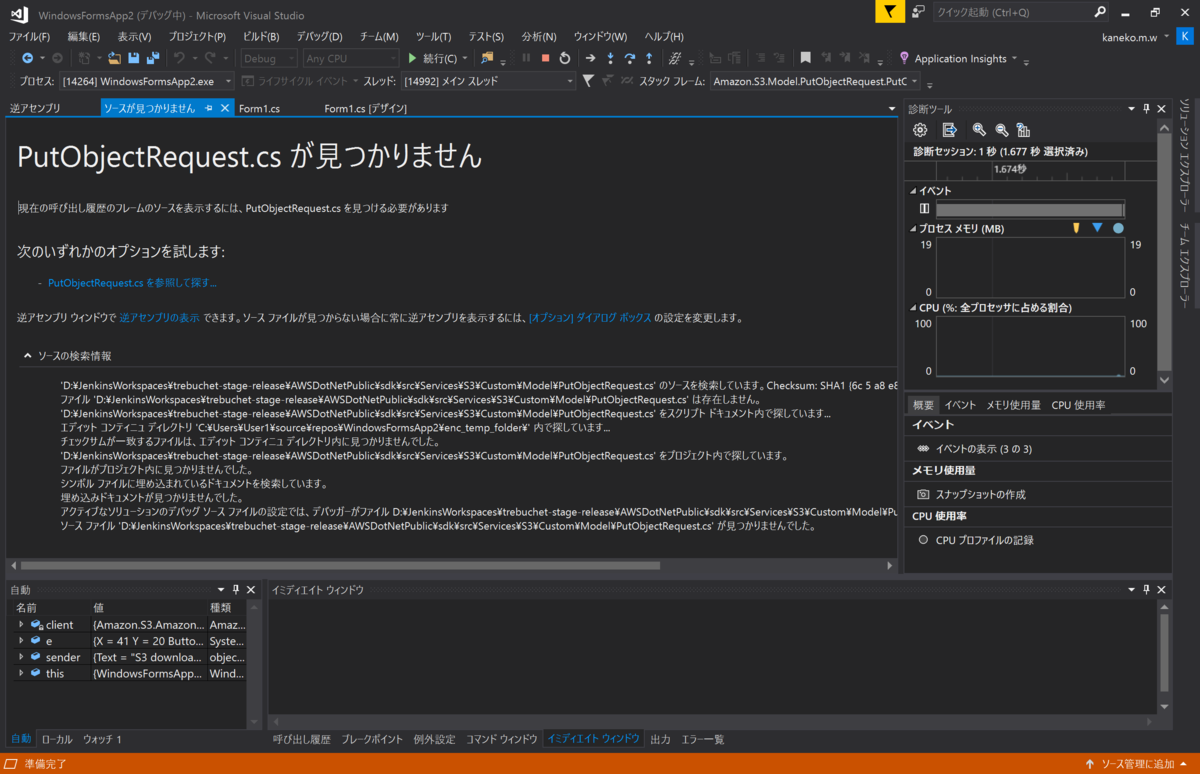Collapse the プロセス メモリ (MB) section
1200x774 pixels.
point(913,229)
